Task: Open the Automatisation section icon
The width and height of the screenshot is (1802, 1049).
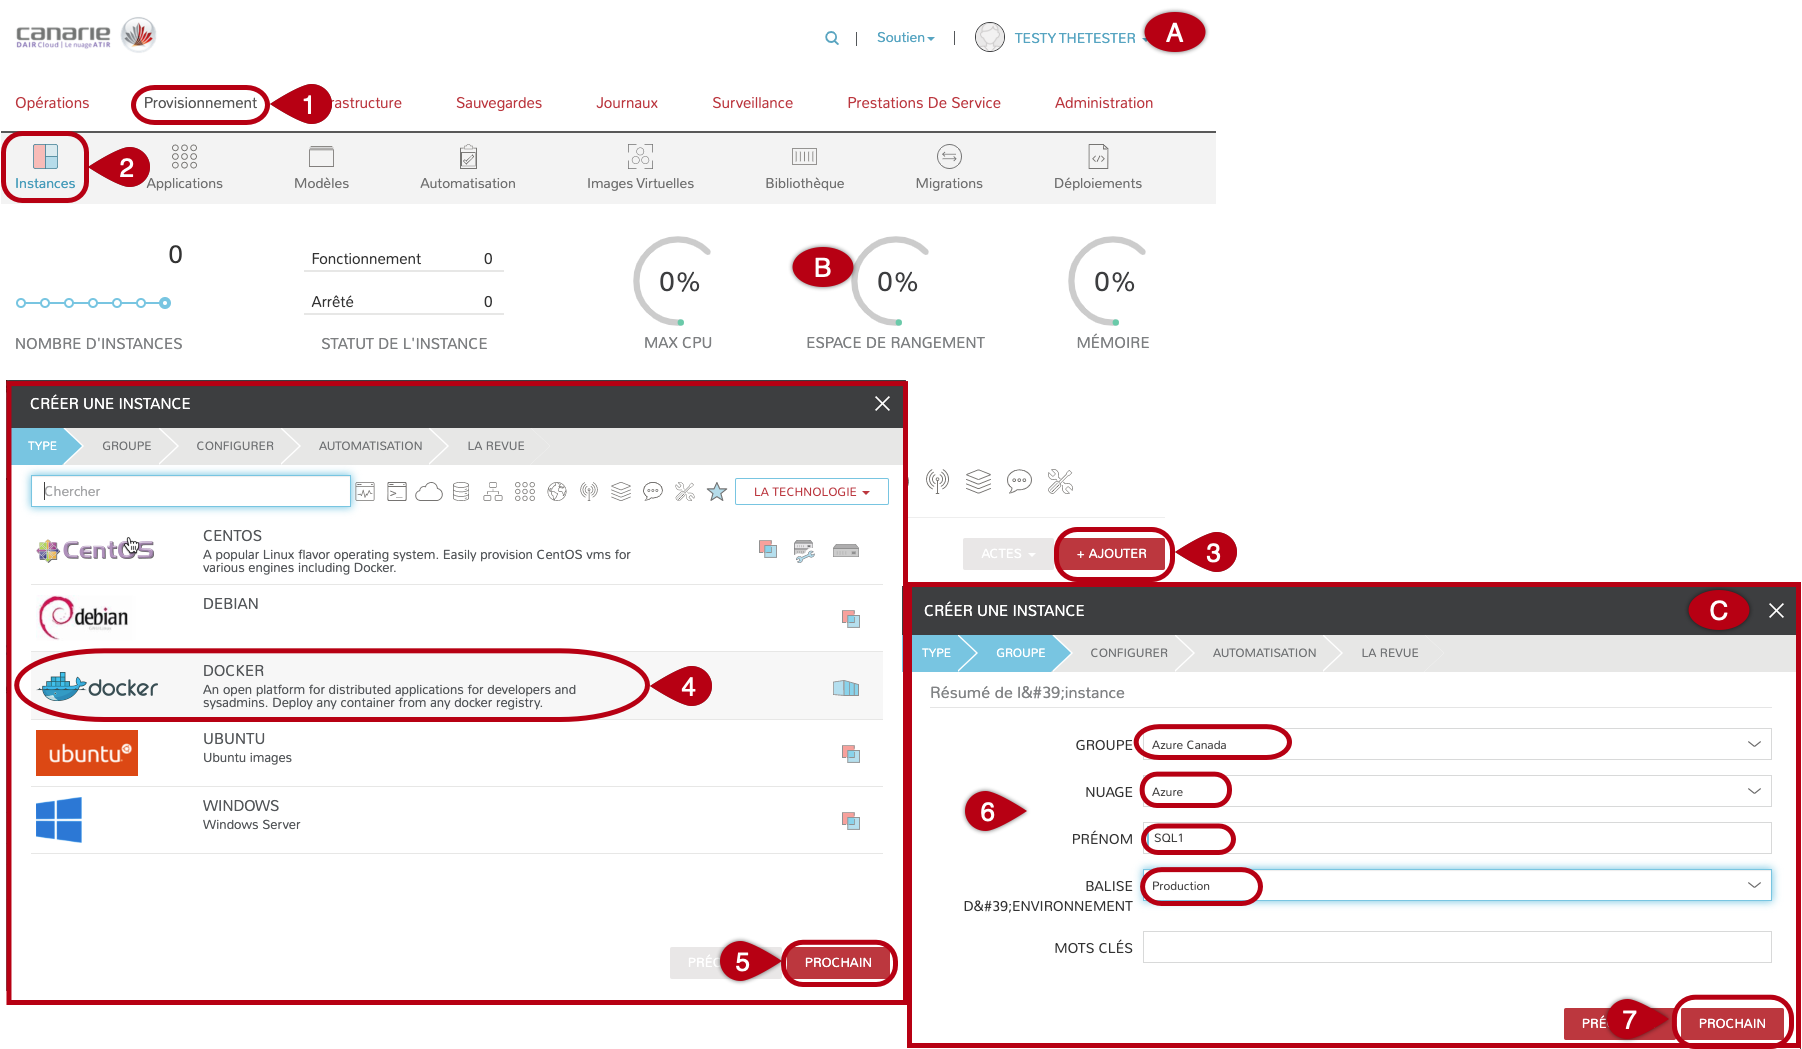Action: [468, 157]
